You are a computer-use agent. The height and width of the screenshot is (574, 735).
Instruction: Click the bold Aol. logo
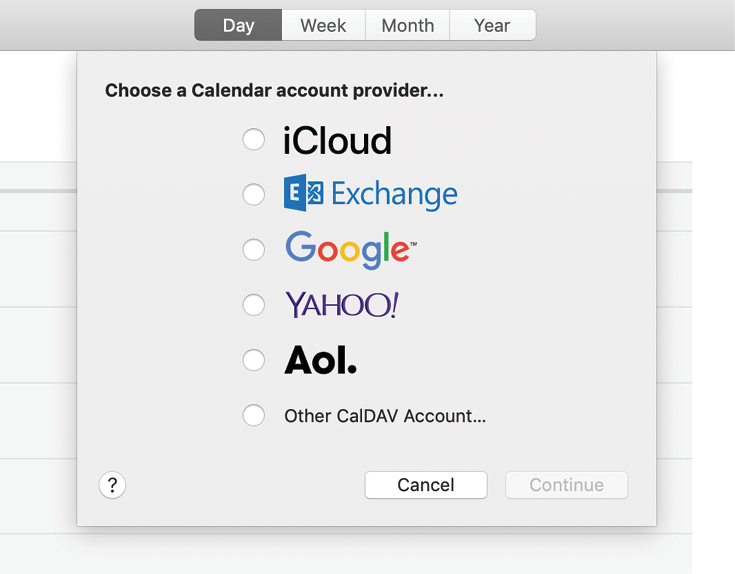[x=320, y=360]
